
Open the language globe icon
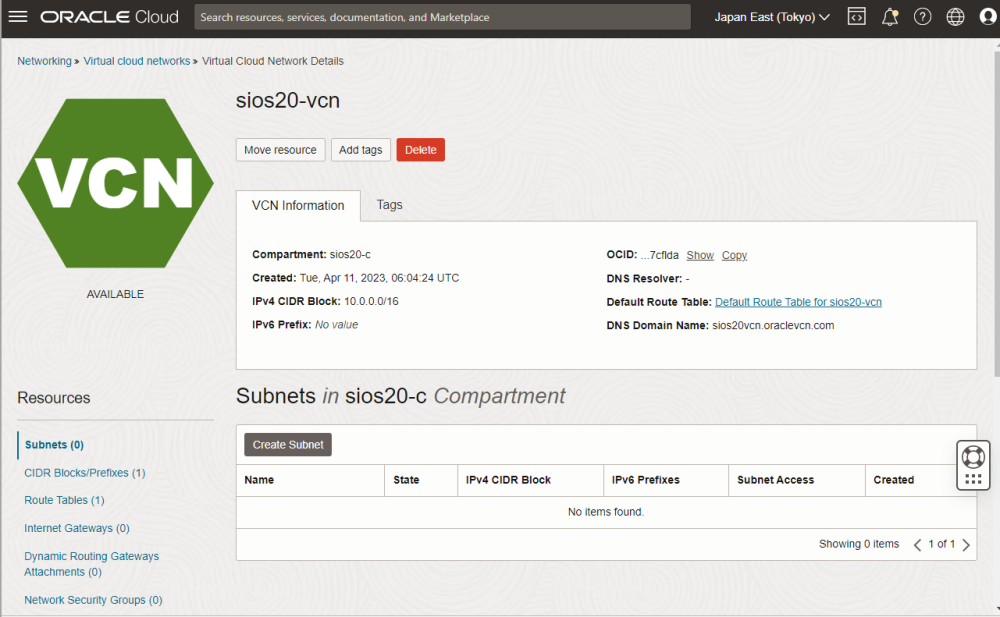point(955,17)
